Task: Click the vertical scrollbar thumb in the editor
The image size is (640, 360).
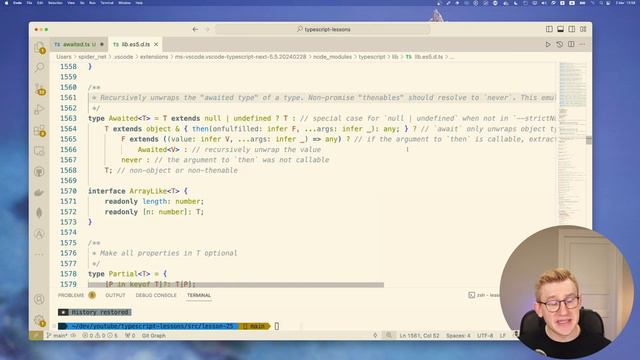Action: click(589, 140)
